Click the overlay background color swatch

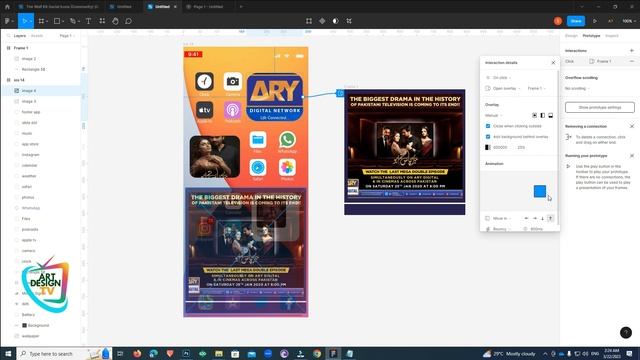(488, 147)
